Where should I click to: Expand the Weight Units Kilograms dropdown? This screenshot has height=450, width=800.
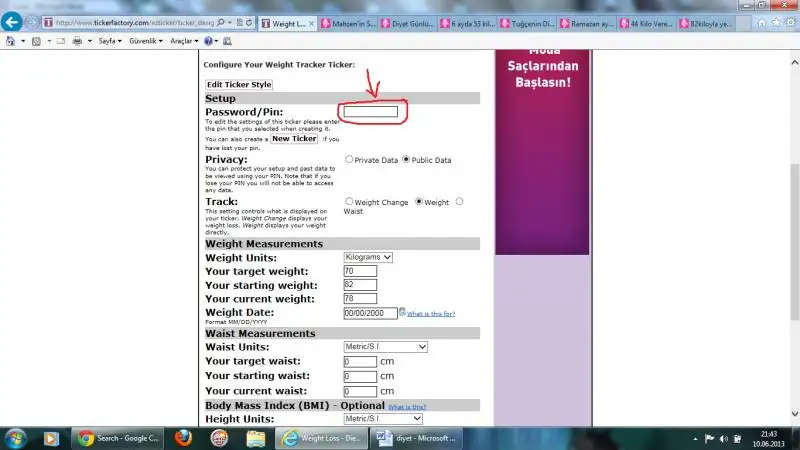point(368,257)
